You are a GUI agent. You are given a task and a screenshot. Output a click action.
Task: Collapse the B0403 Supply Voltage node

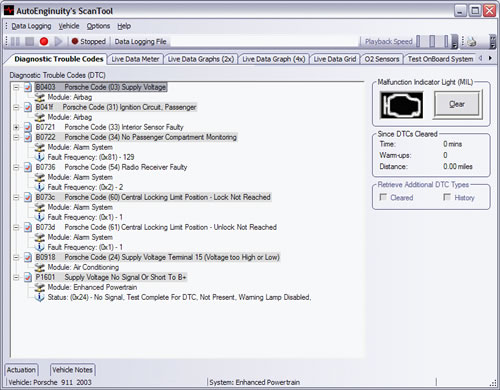tap(16, 87)
